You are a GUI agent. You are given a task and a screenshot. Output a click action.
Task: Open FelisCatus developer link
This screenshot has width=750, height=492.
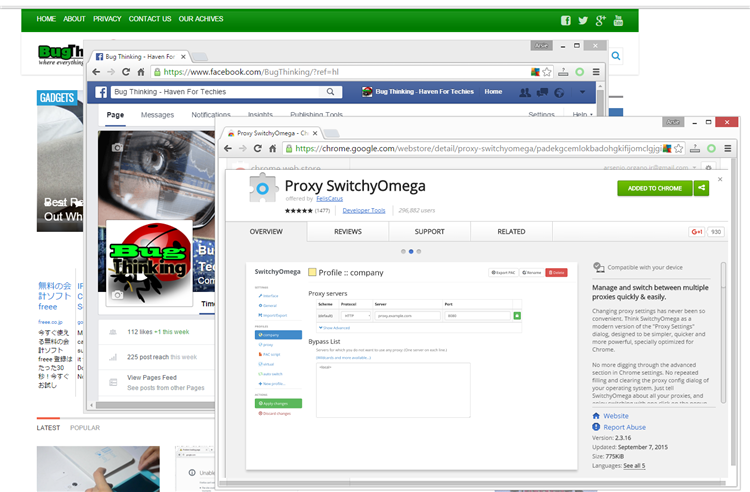click(x=330, y=198)
